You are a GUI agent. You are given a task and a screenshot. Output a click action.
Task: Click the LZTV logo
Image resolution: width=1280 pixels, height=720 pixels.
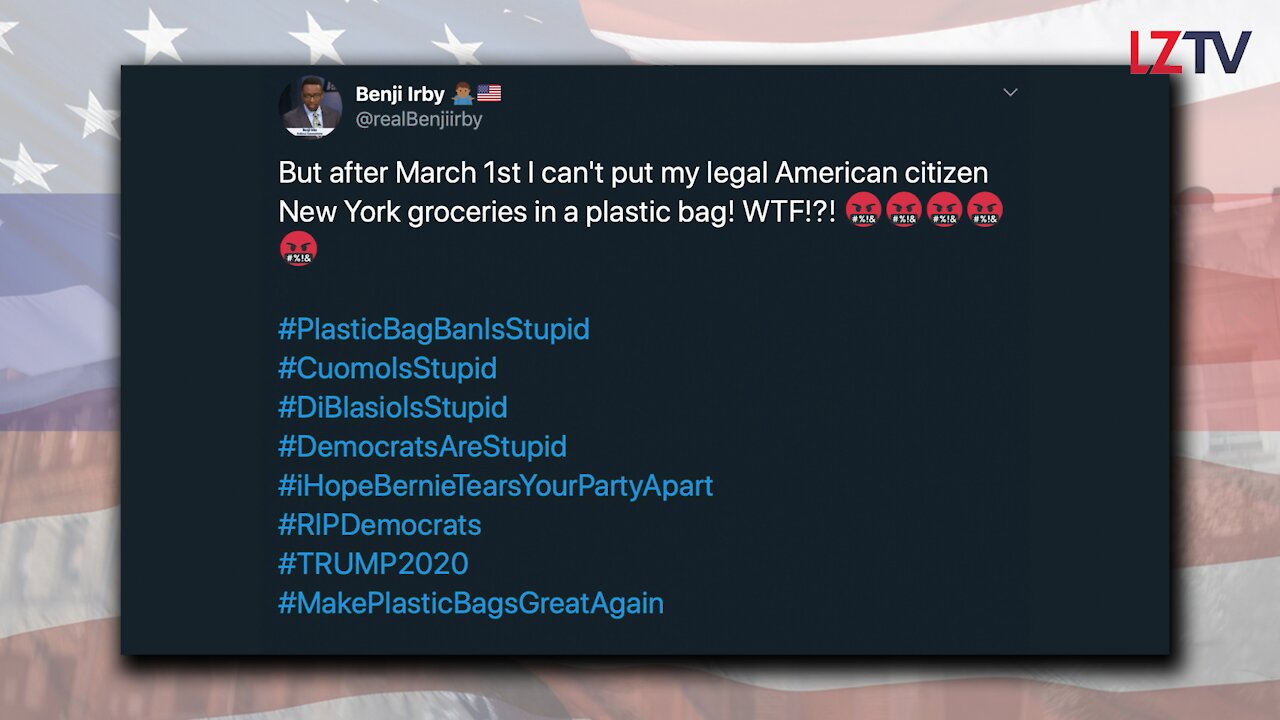[1190, 52]
